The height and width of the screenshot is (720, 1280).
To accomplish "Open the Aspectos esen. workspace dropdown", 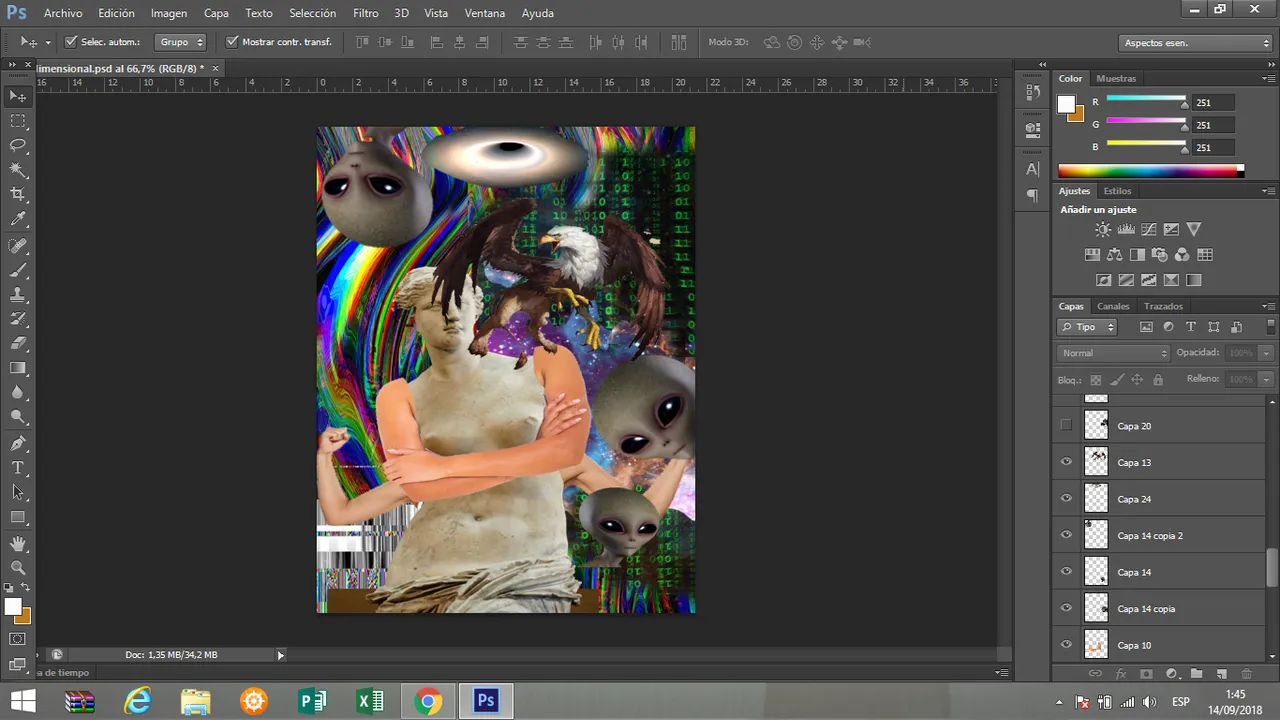I will pos(1195,43).
